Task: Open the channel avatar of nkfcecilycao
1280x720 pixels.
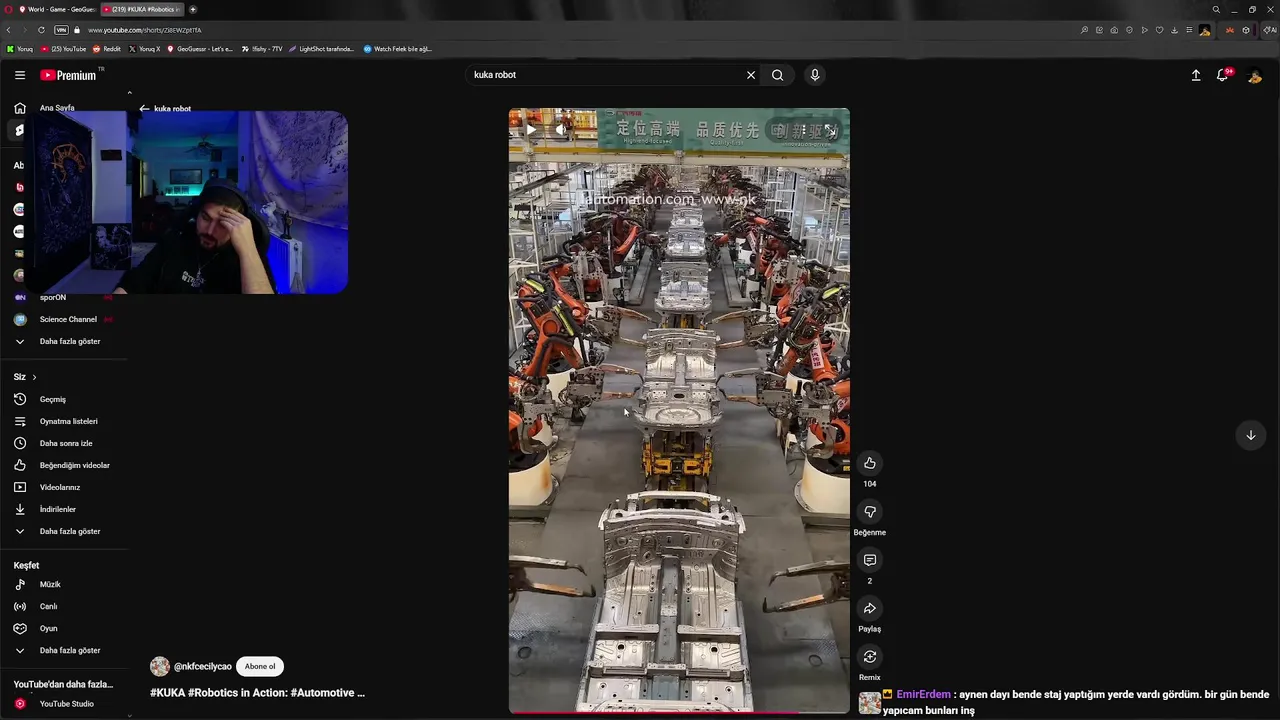Action: 160,666
